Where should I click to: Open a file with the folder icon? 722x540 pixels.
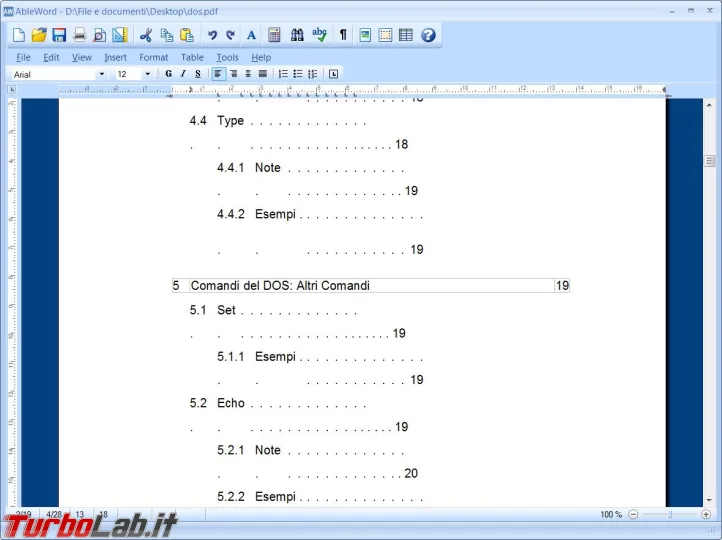tap(39, 35)
